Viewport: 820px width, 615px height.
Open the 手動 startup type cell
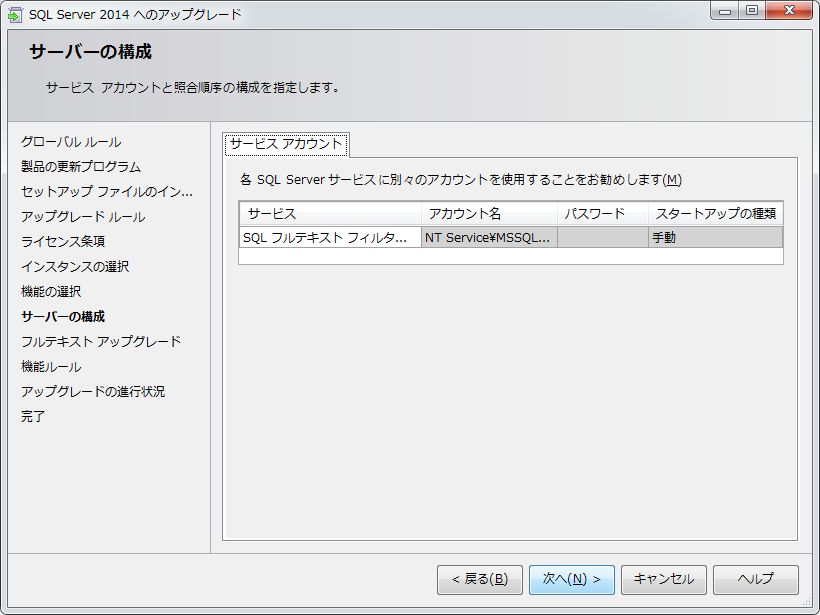tap(715, 238)
